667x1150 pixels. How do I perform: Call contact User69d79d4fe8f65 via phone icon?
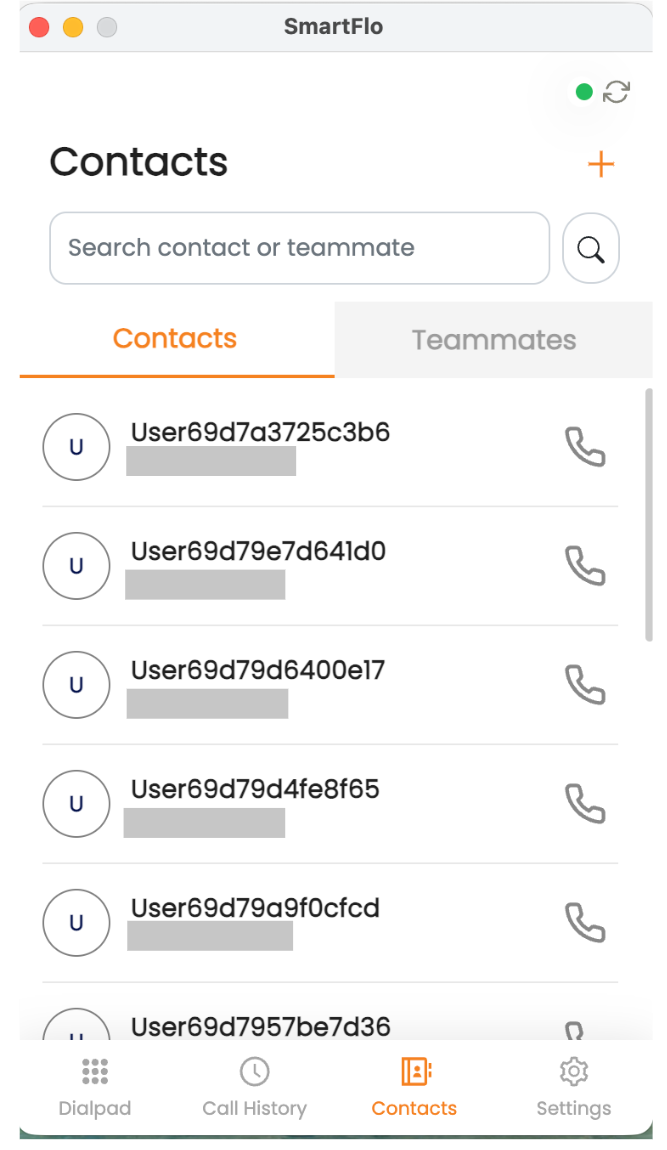coord(585,804)
